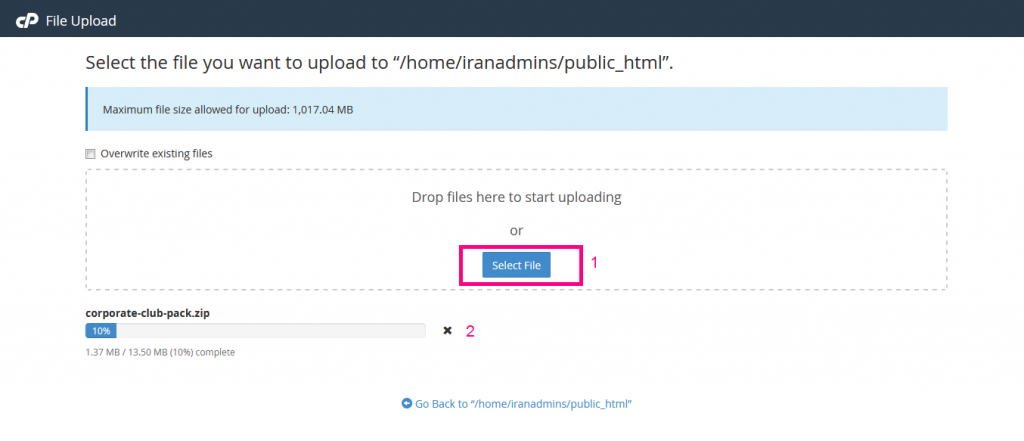Image resolution: width=1024 pixels, height=441 pixels.
Task: Click the pink number 2 beside the cancel X
Action: [470, 331]
